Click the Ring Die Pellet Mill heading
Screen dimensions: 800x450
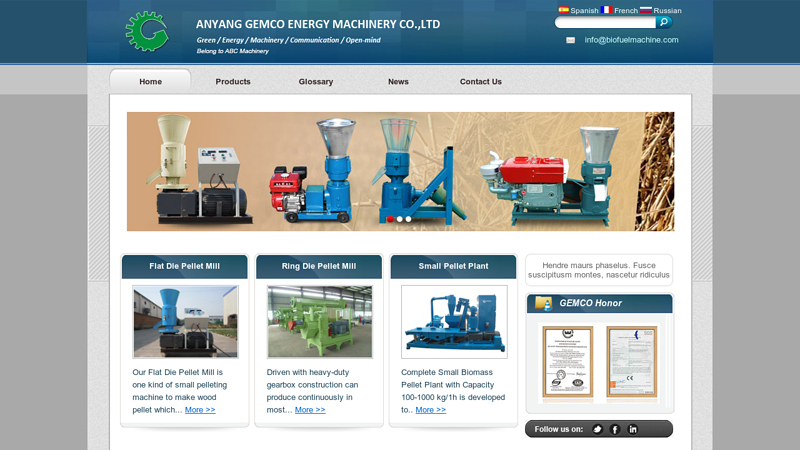(319, 266)
